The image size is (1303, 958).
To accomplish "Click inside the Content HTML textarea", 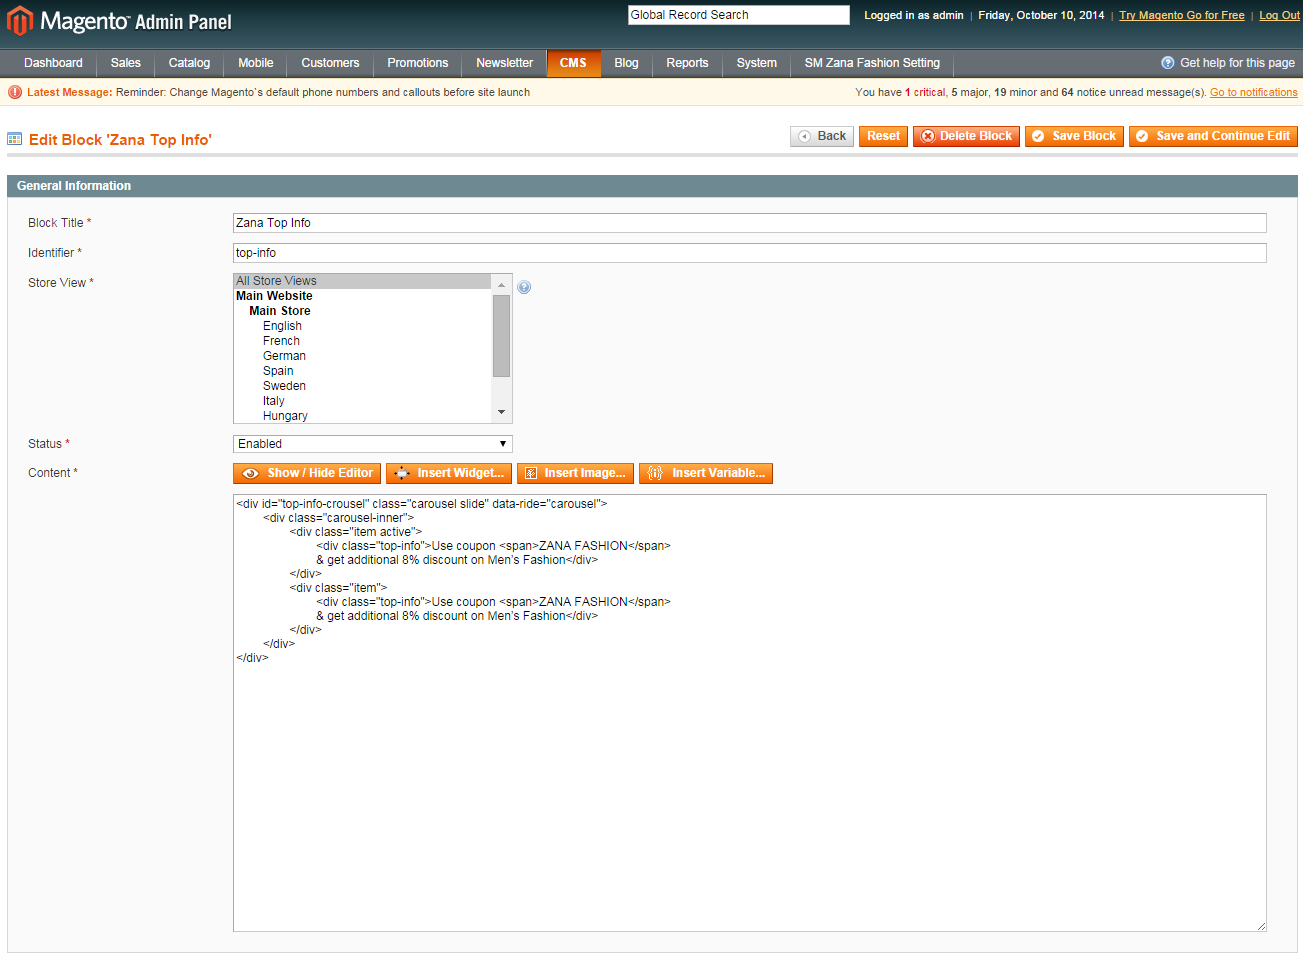I will coord(750,713).
